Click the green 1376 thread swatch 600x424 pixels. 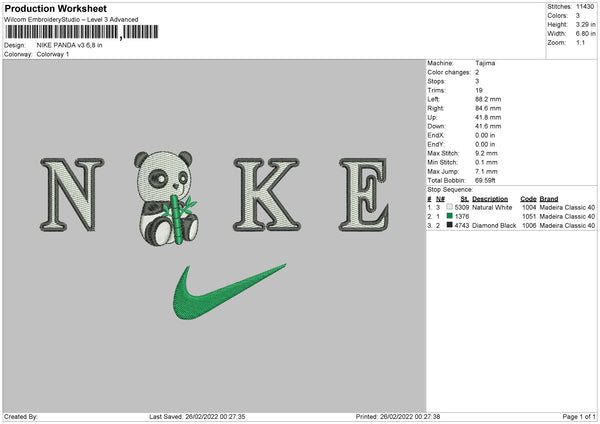(x=449, y=216)
